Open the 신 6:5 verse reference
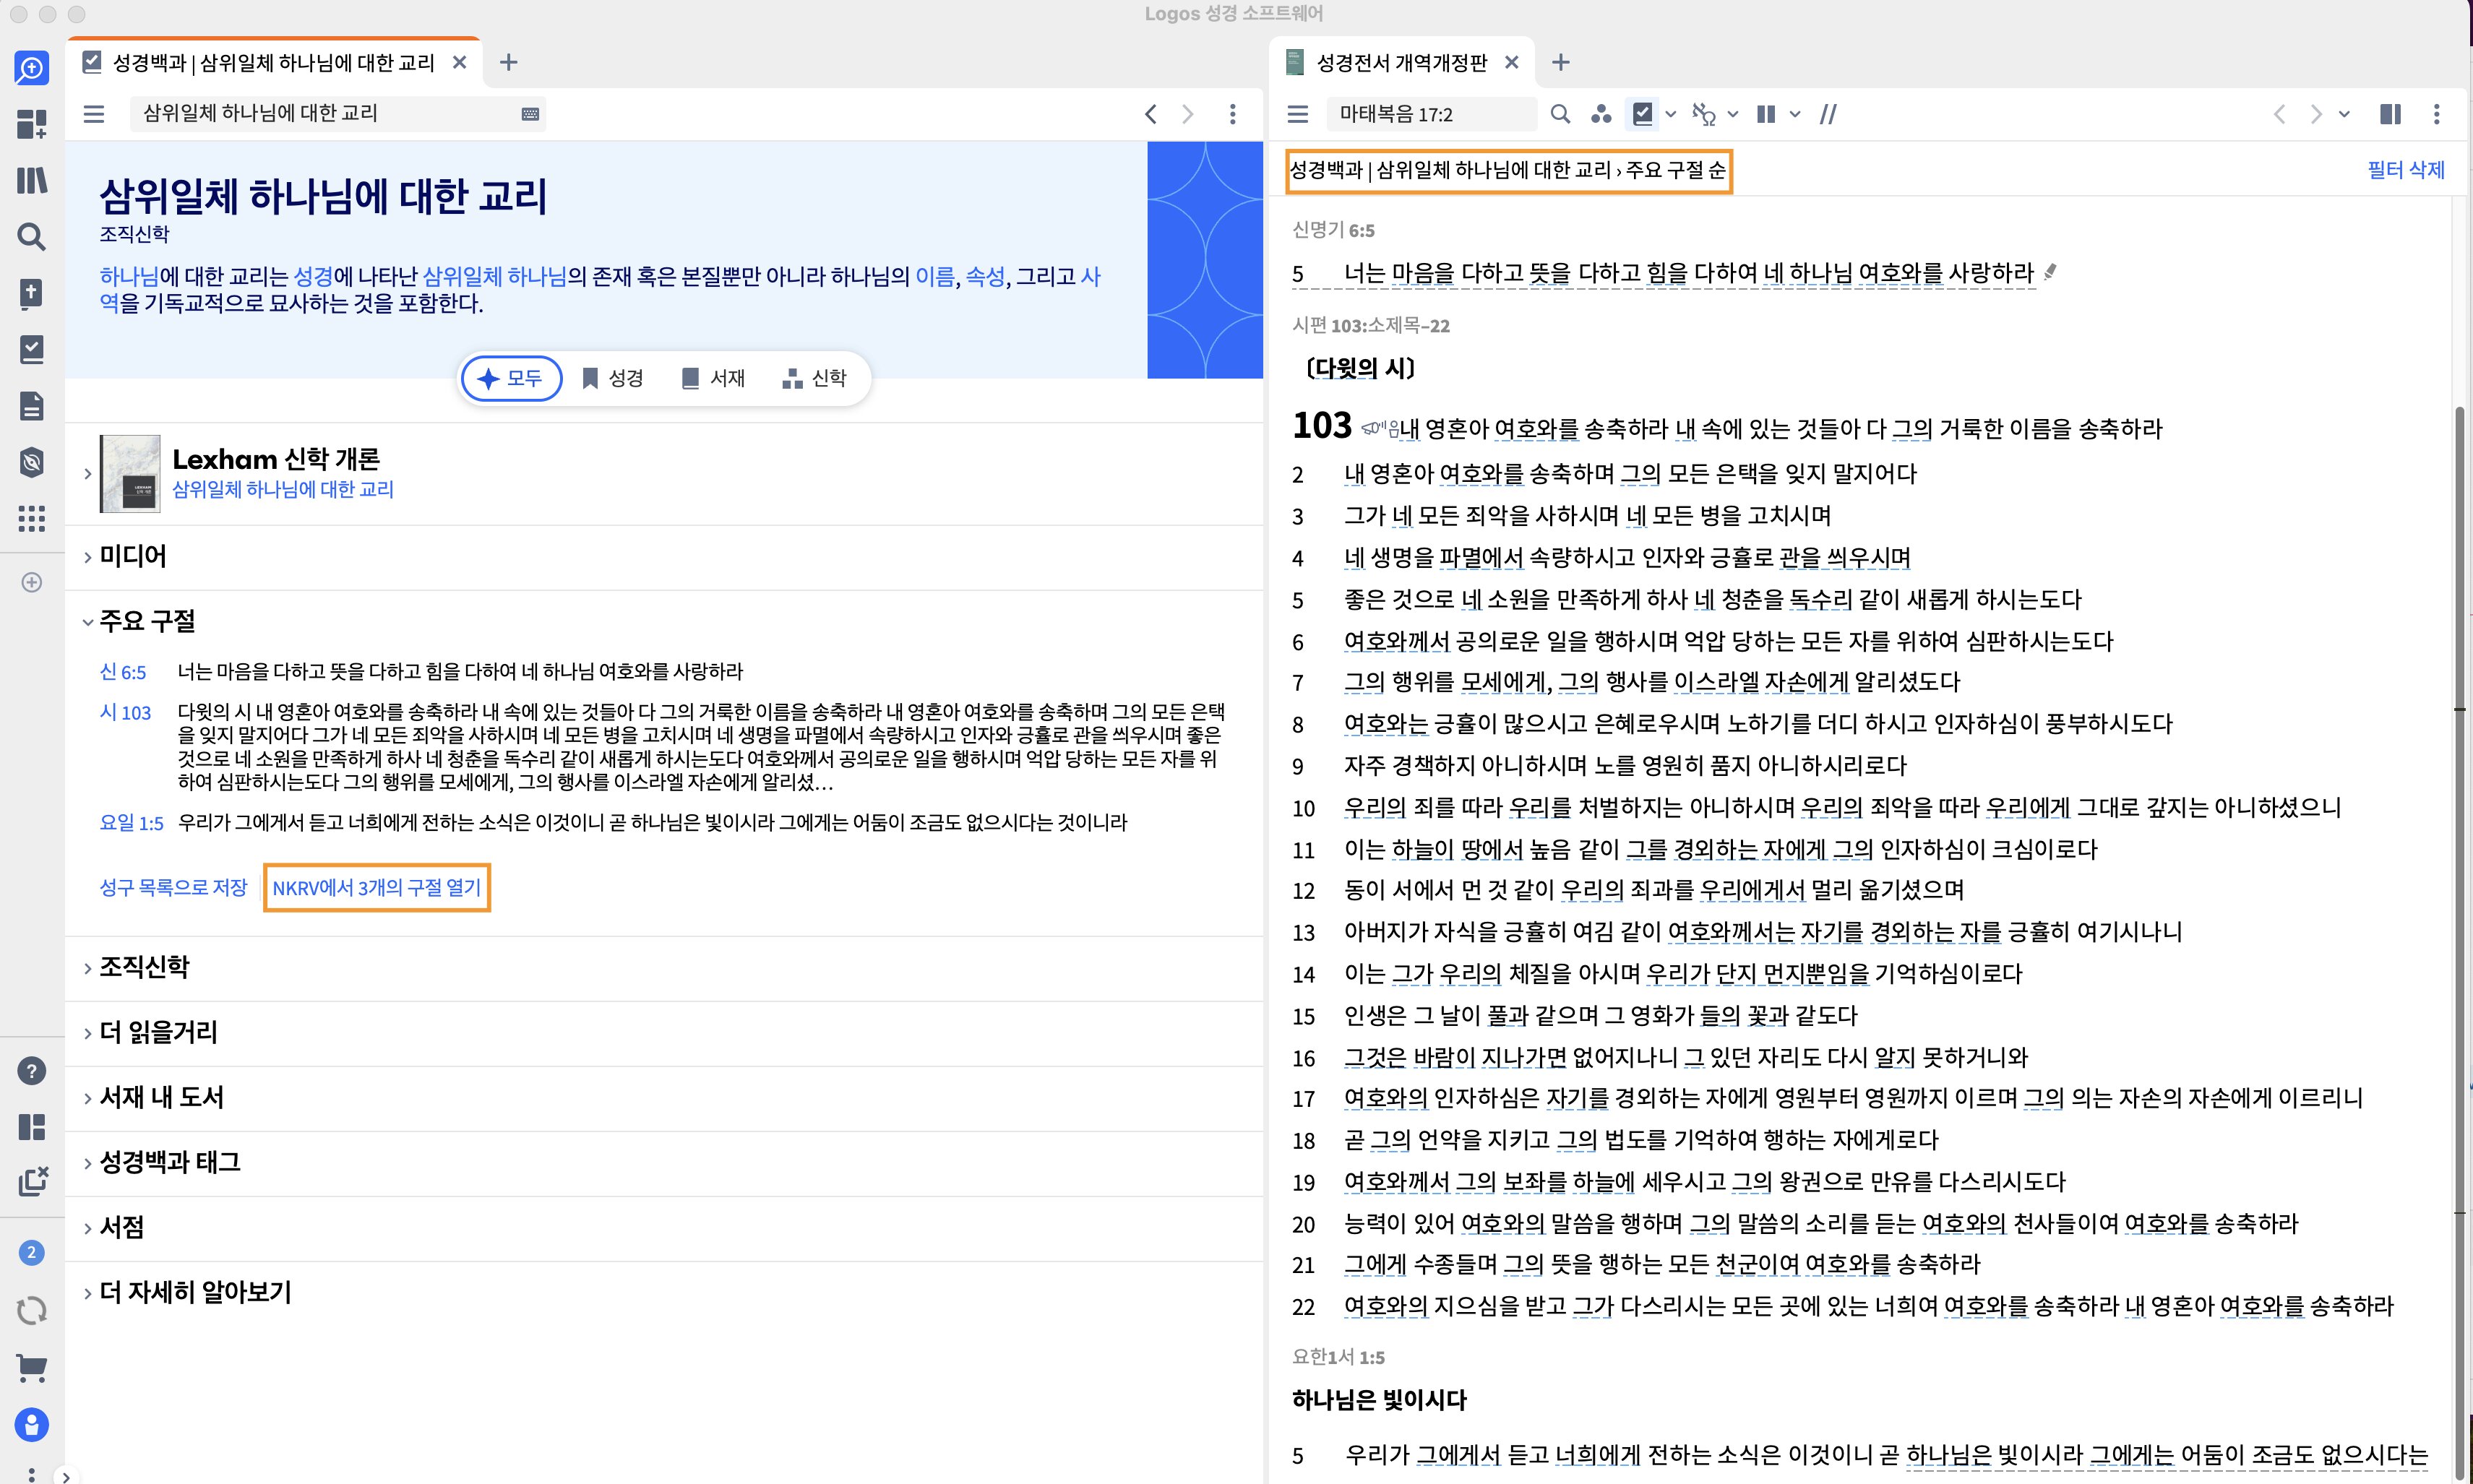Screen dimensions: 2473x1484 123,672
